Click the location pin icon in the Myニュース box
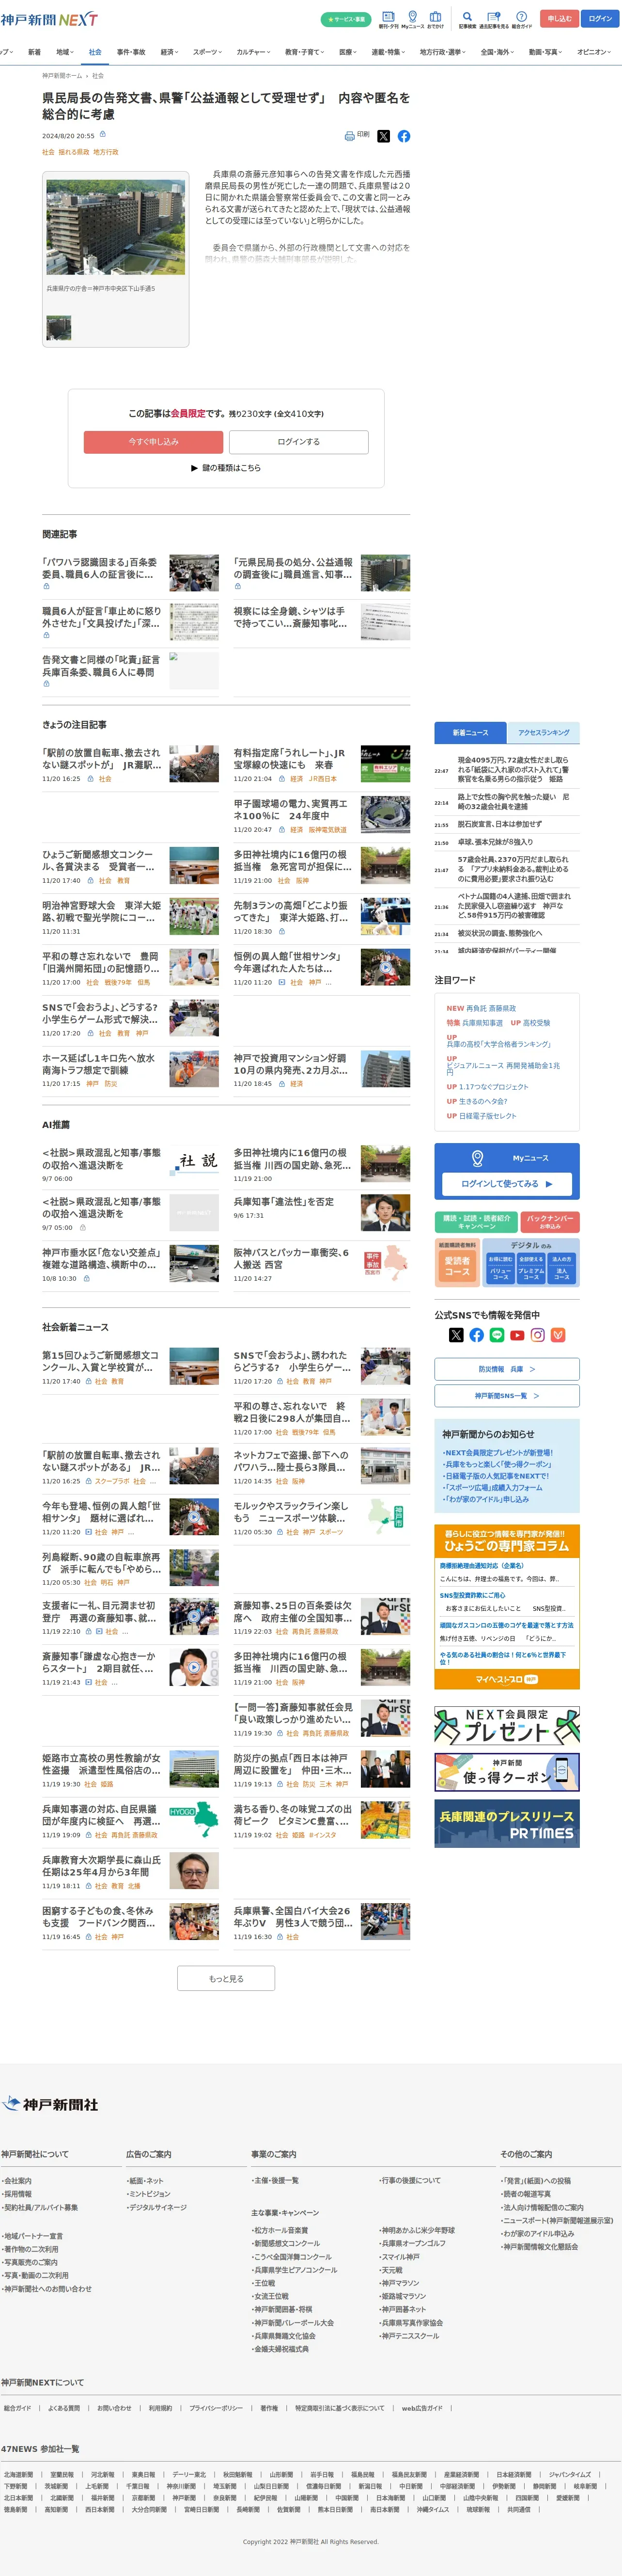Image resolution: width=622 pixels, height=2576 pixels. 477,1158
